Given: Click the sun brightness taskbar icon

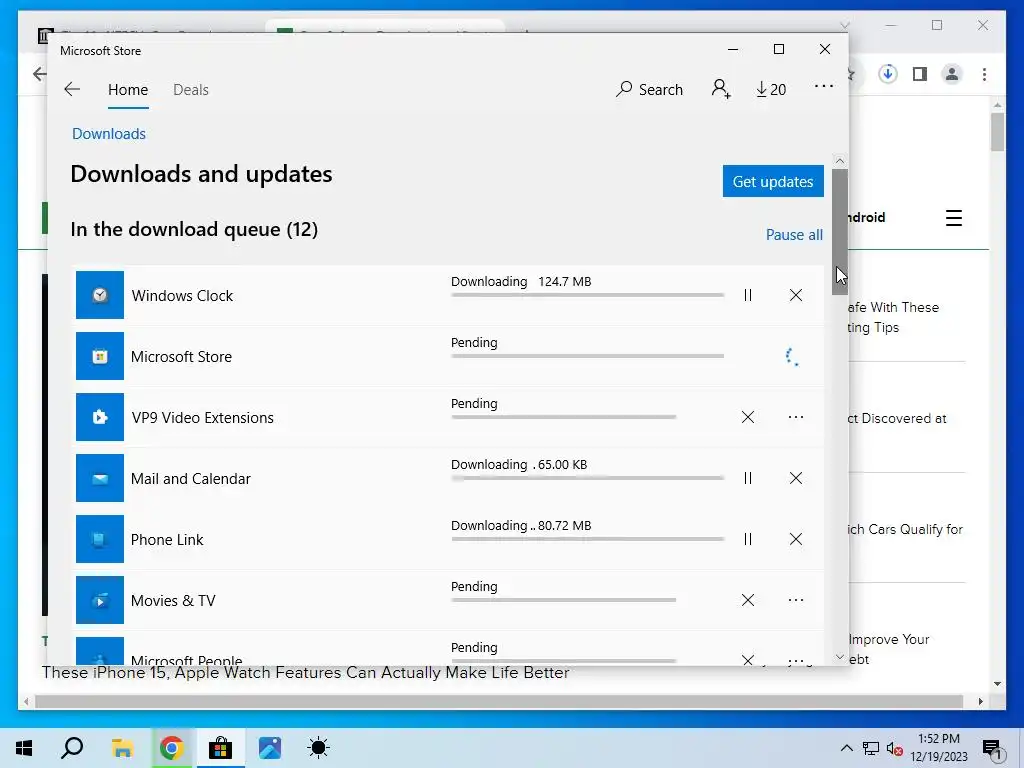Looking at the screenshot, I should [318, 748].
